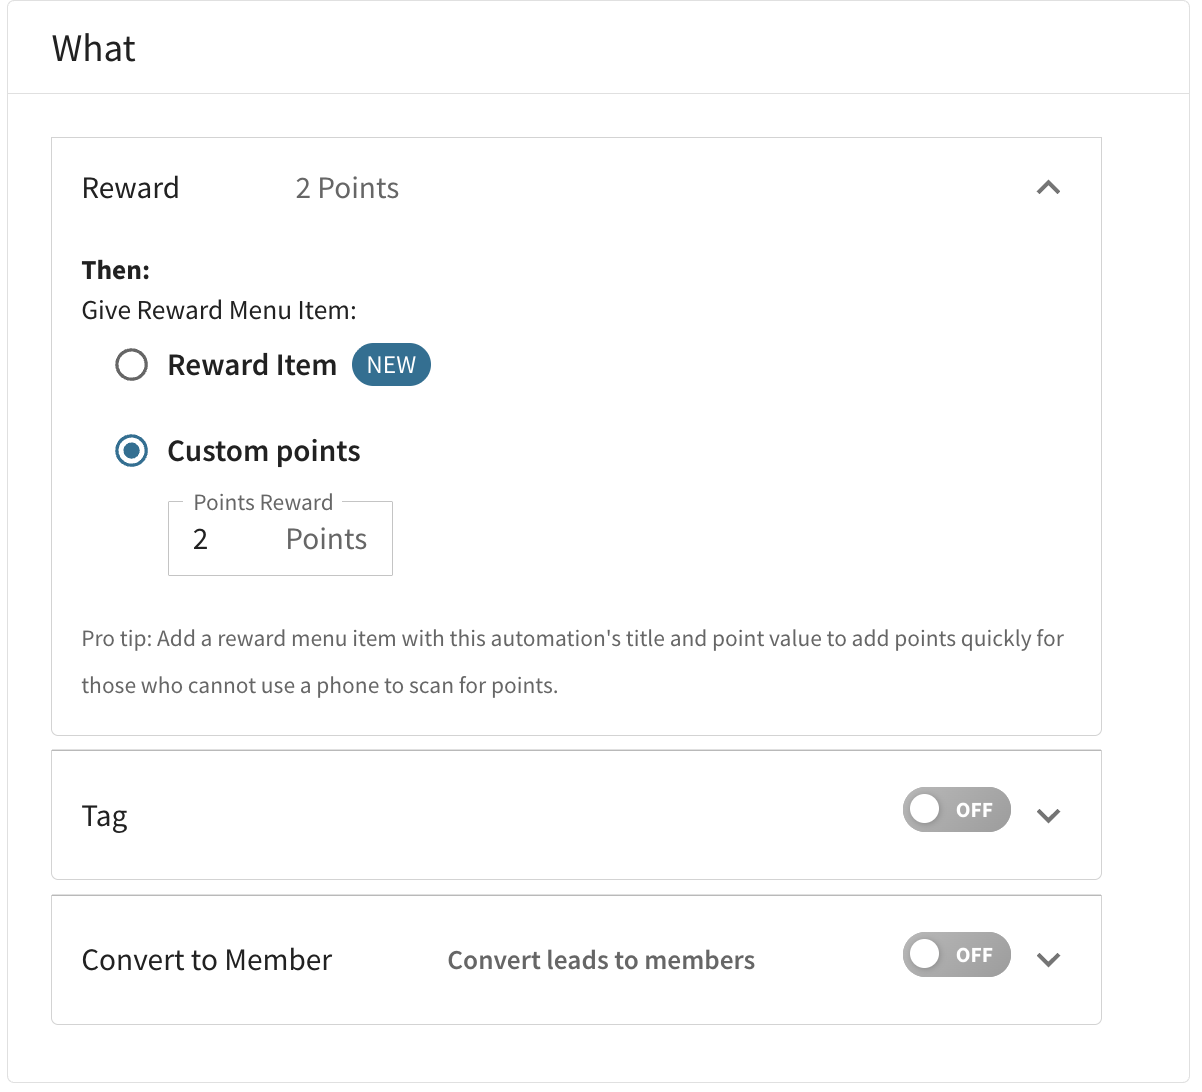Click the value 2 in Points Reward
Viewport: 1202px width, 1092px height.
click(200, 539)
